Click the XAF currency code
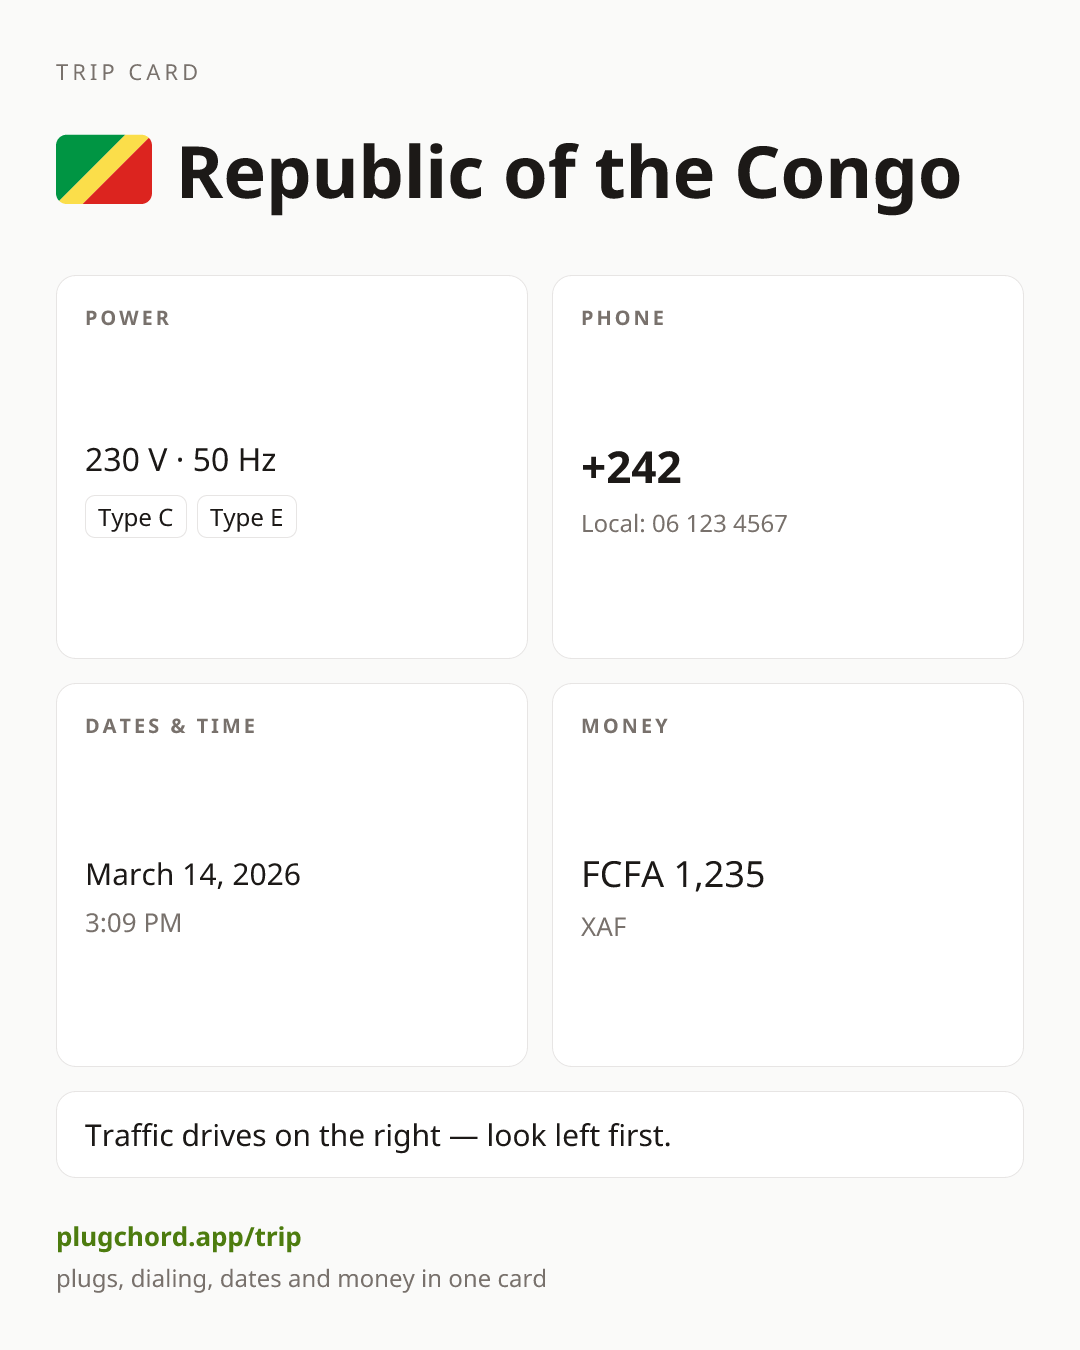Image resolution: width=1080 pixels, height=1350 pixels. pyautogui.click(x=604, y=927)
